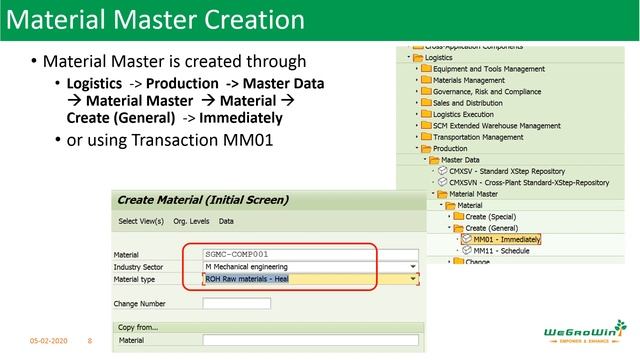Select the 'Create (Special)' tree label
This screenshot has height=360, width=640.
tap(491, 217)
